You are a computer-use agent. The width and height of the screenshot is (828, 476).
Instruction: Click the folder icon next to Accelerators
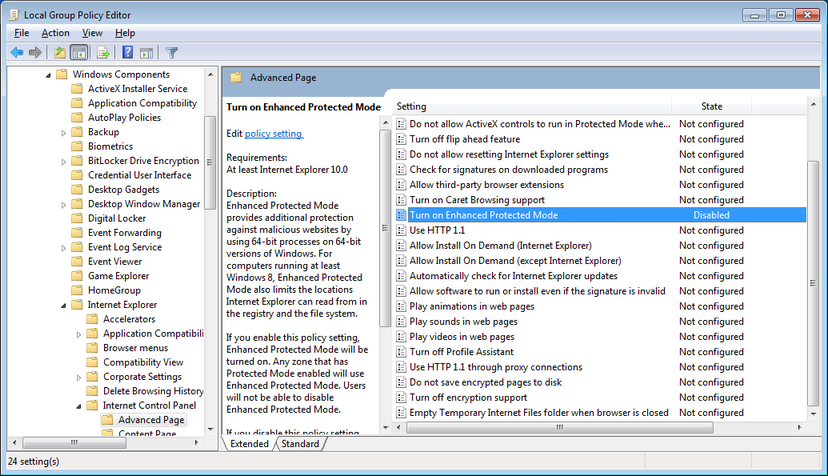click(x=92, y=319)
